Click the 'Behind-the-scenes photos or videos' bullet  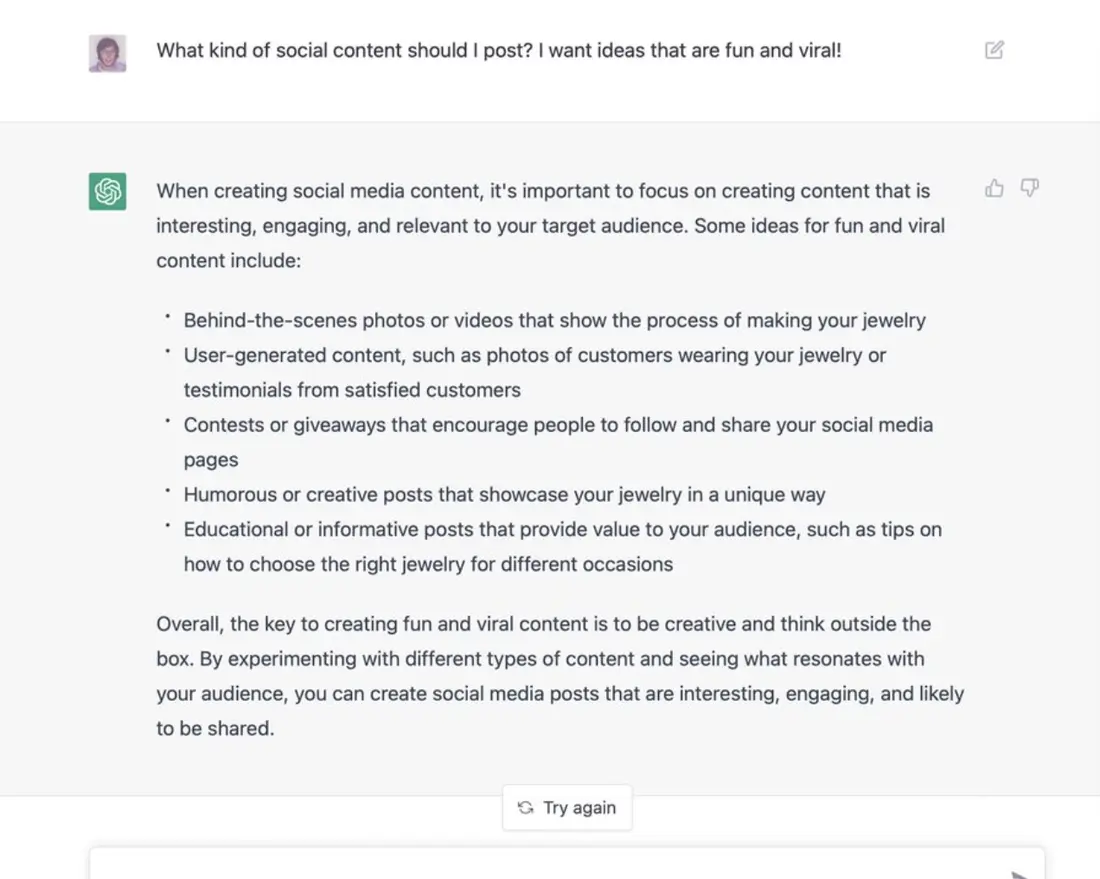pos(554,321)
